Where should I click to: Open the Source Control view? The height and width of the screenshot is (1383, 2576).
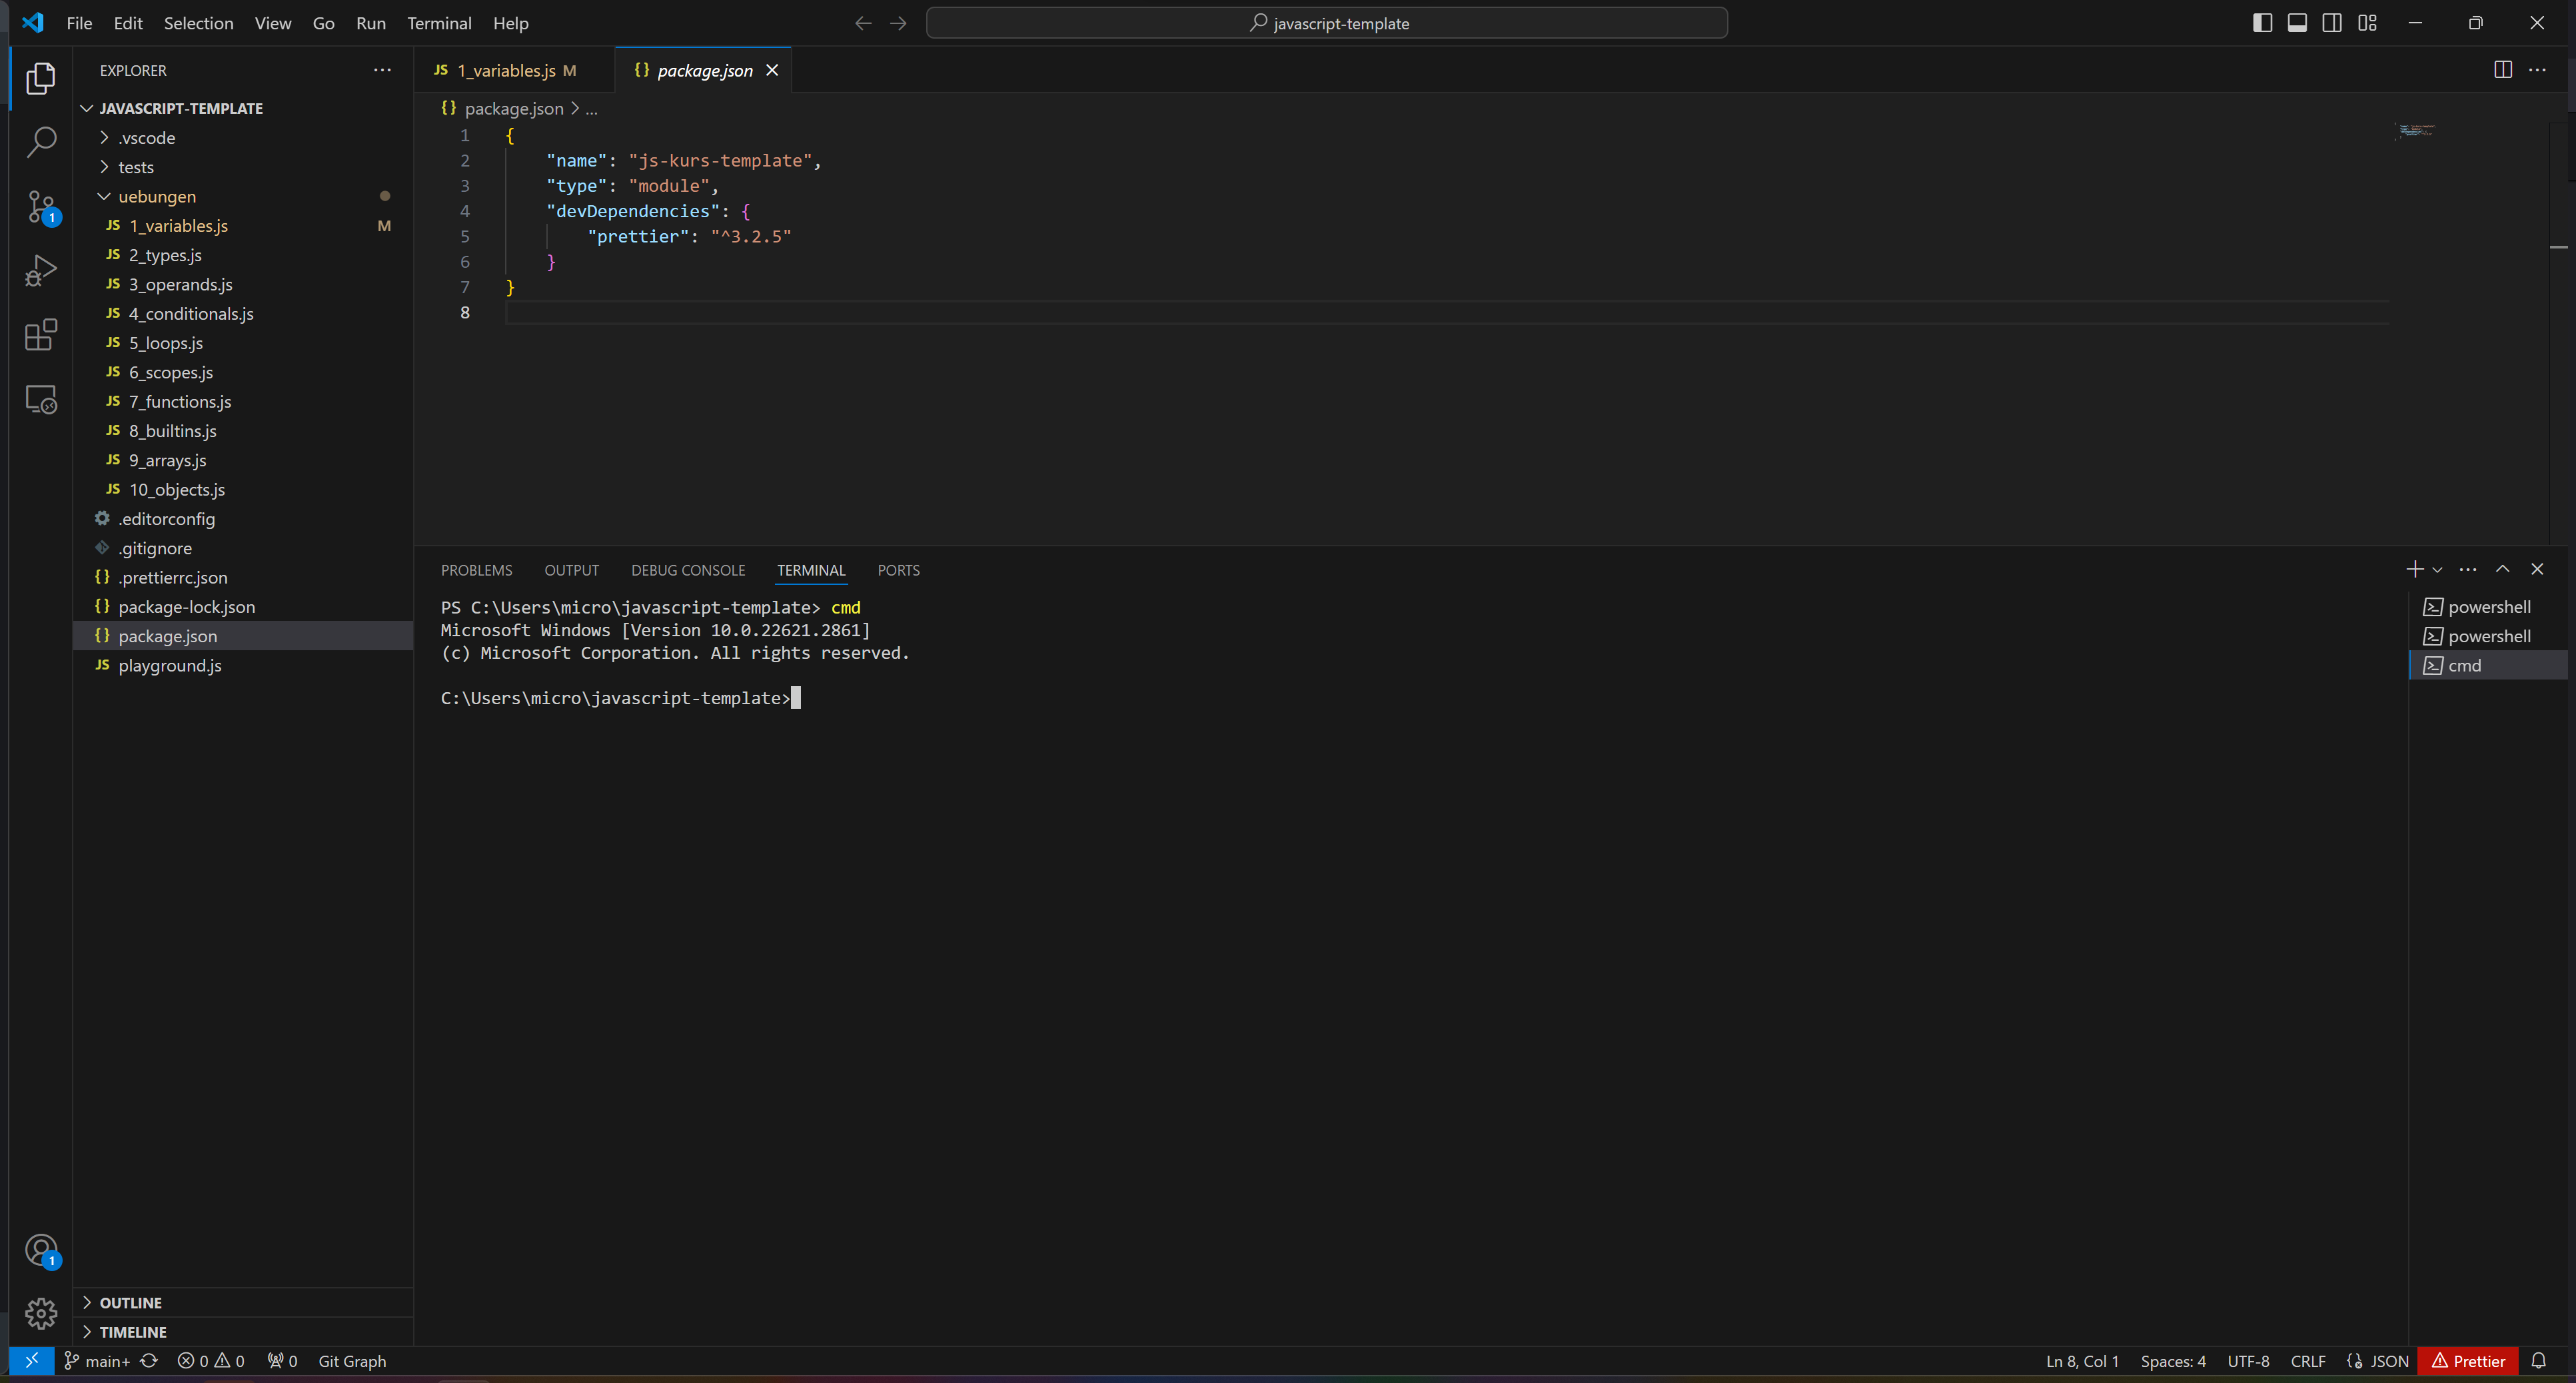pyautogui.click(x=40, y=207)
